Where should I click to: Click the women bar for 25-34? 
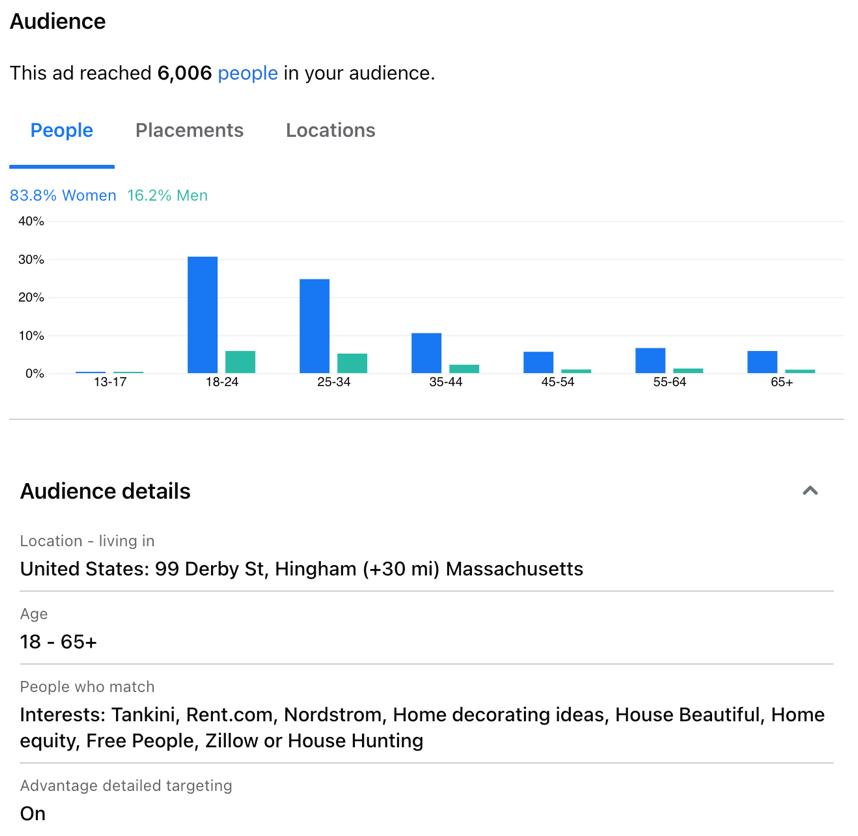click(x=315, y=326)
